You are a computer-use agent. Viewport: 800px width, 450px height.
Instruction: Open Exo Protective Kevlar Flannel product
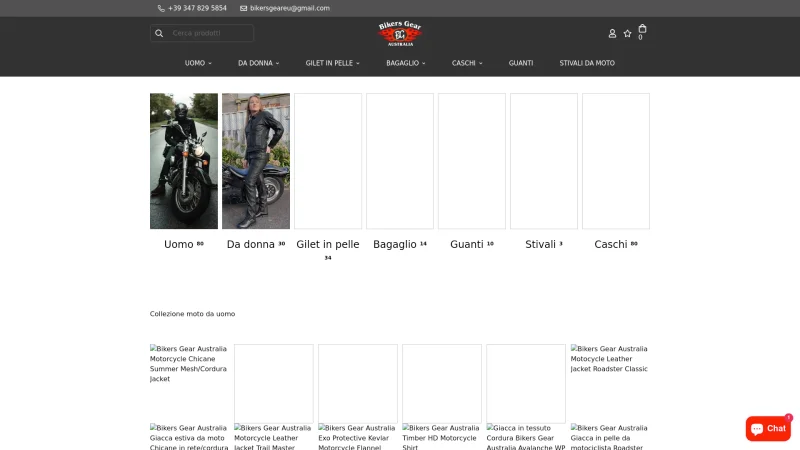pyautogui.click(x=357, y=437)
